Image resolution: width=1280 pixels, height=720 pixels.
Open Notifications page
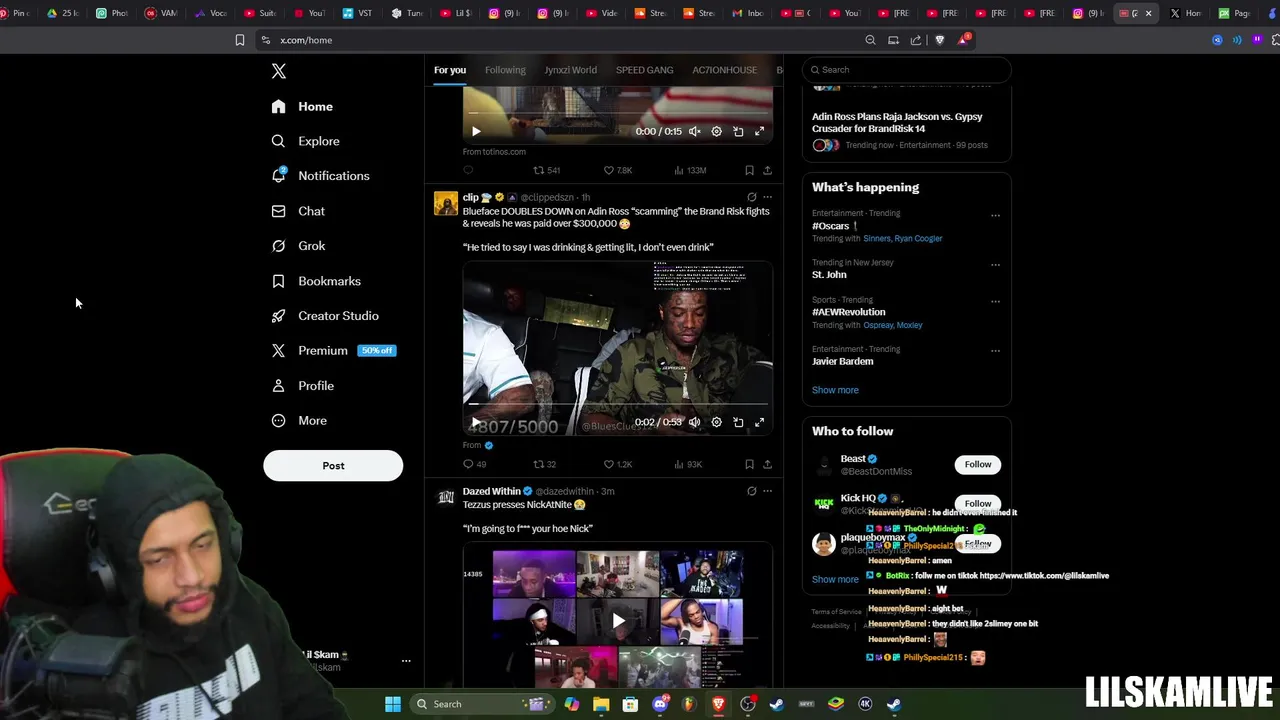(320, 176)
